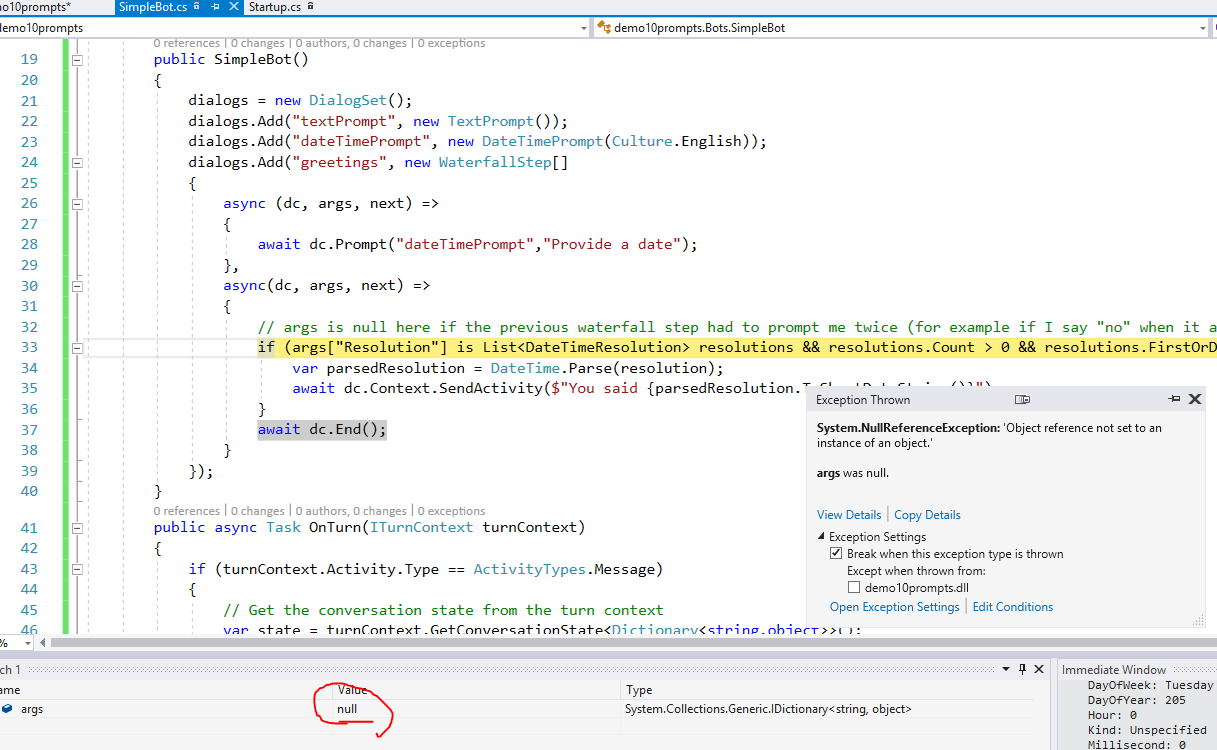Viewport: 1217px width, 750px height.
Task: Click the lock icon on the SimpleBot.cs tab
Action: (196, 6)
